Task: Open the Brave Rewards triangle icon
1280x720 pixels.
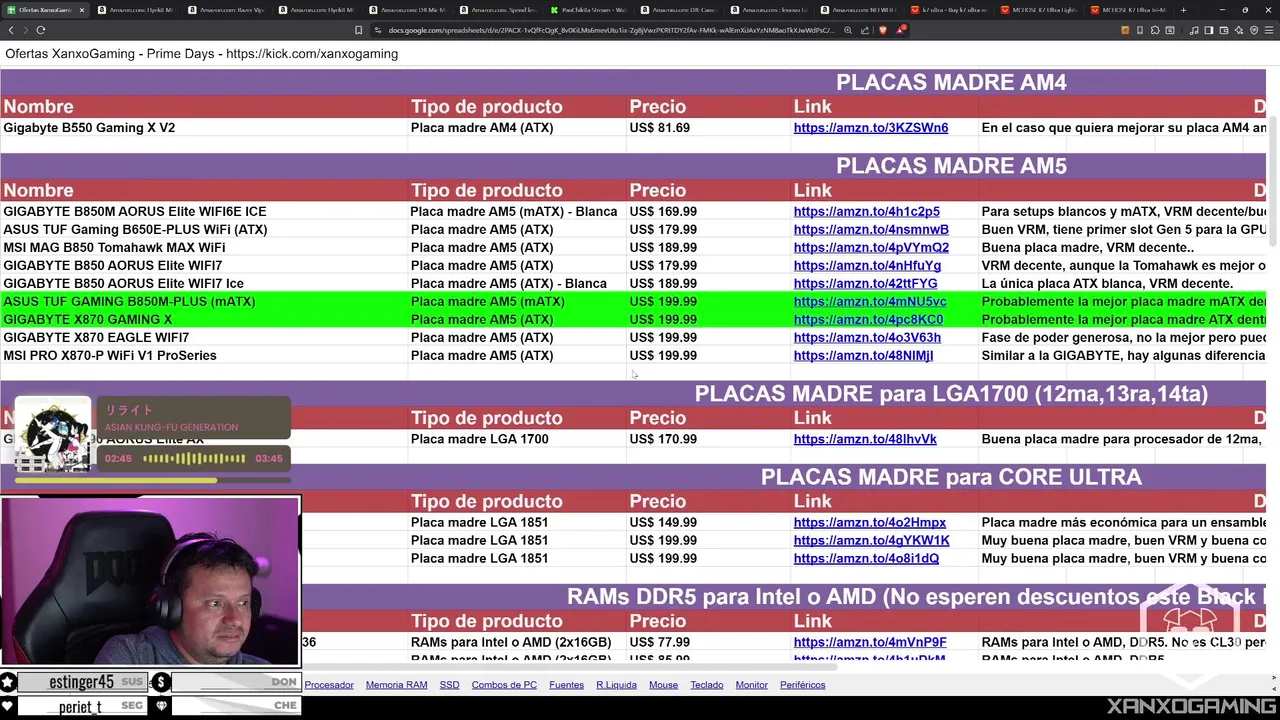Action: click(900, 30)
